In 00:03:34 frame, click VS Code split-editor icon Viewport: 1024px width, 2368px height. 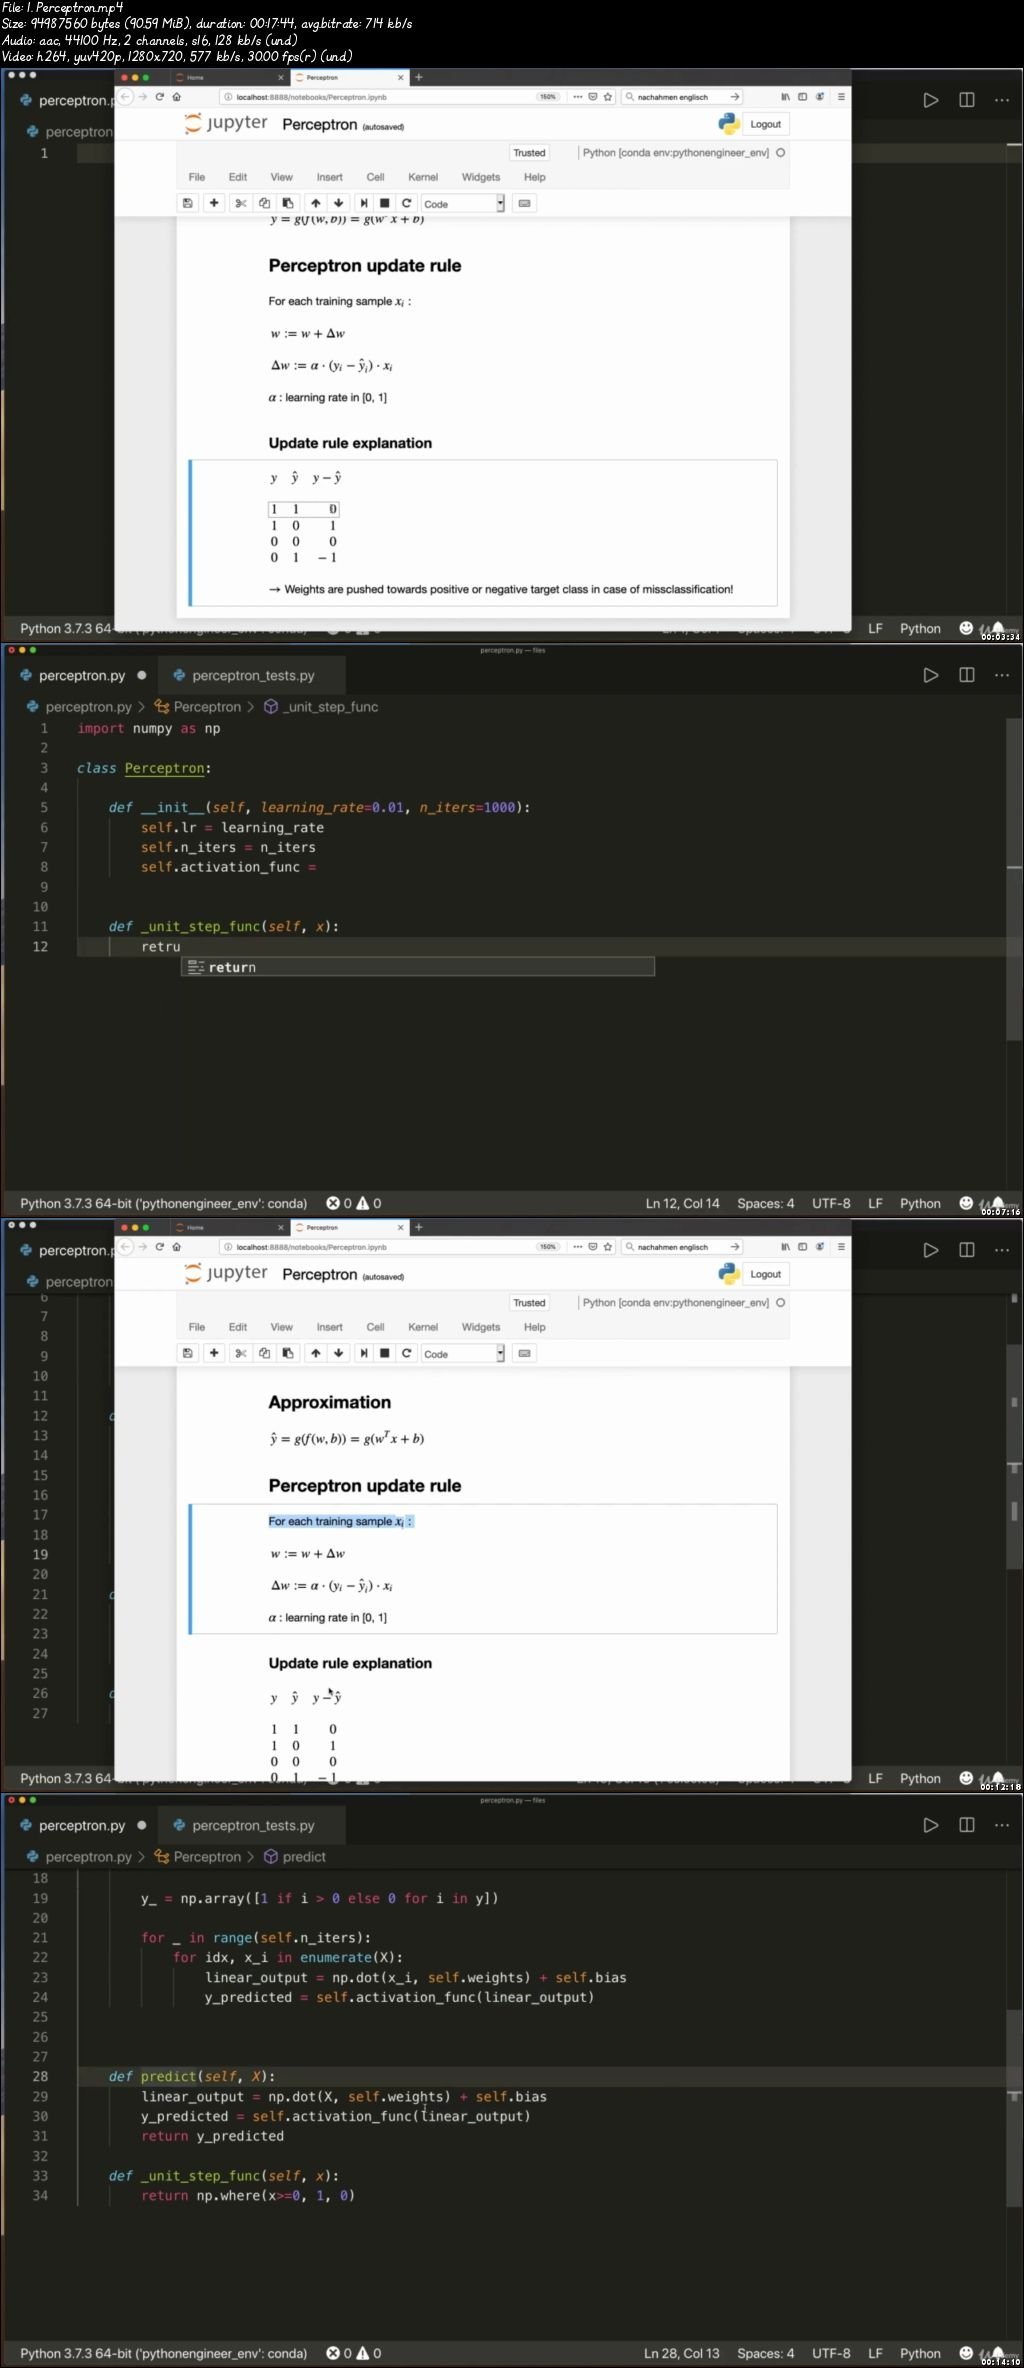967,100
